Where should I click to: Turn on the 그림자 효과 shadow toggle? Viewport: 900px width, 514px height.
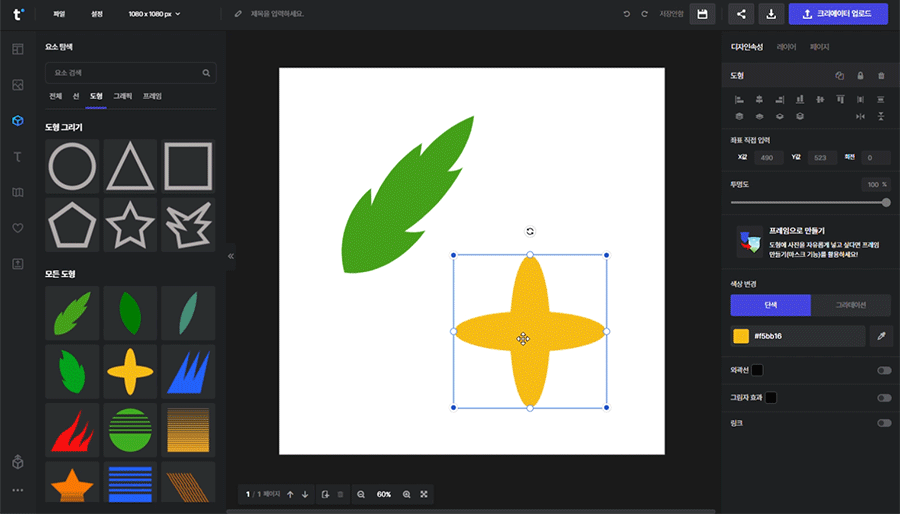coord(883,398)
